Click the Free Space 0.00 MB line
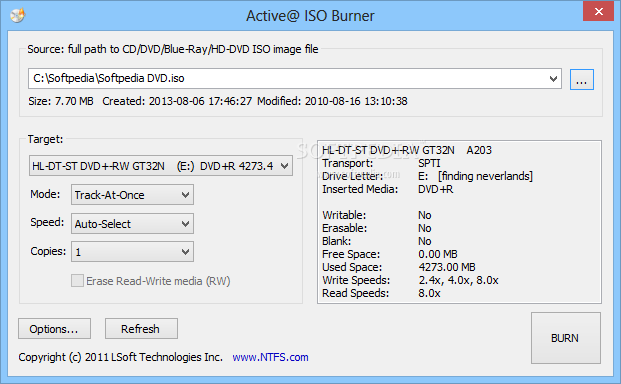 (x=390, y=254)
